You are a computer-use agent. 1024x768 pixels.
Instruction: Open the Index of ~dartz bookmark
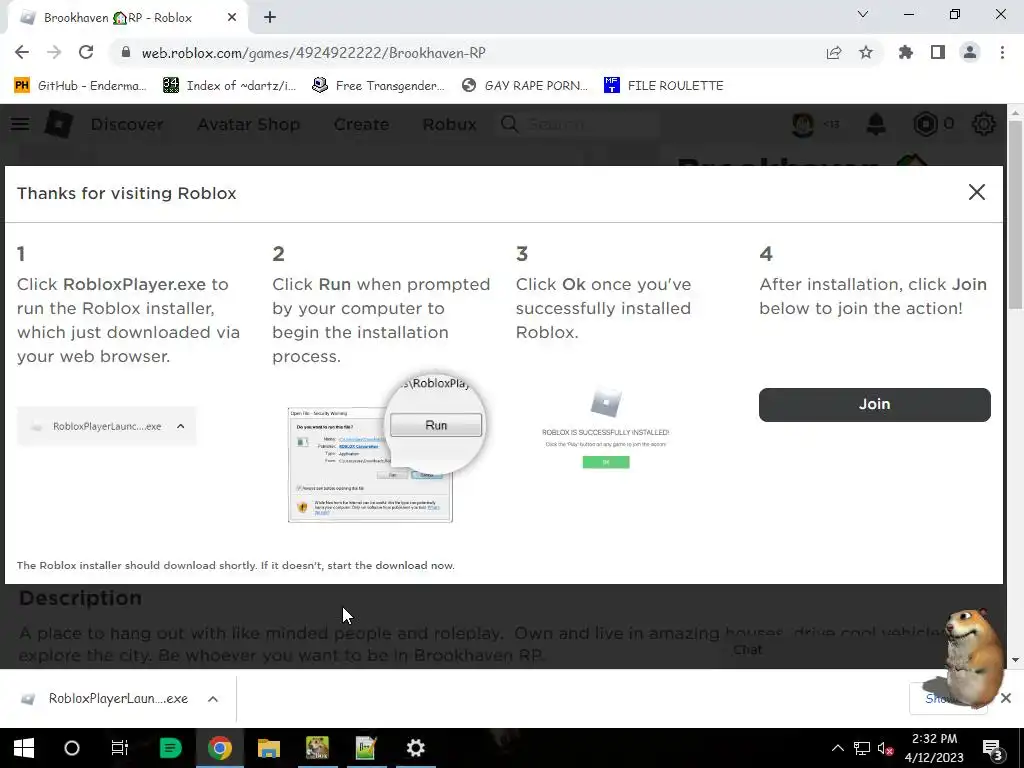click(230, 86)
